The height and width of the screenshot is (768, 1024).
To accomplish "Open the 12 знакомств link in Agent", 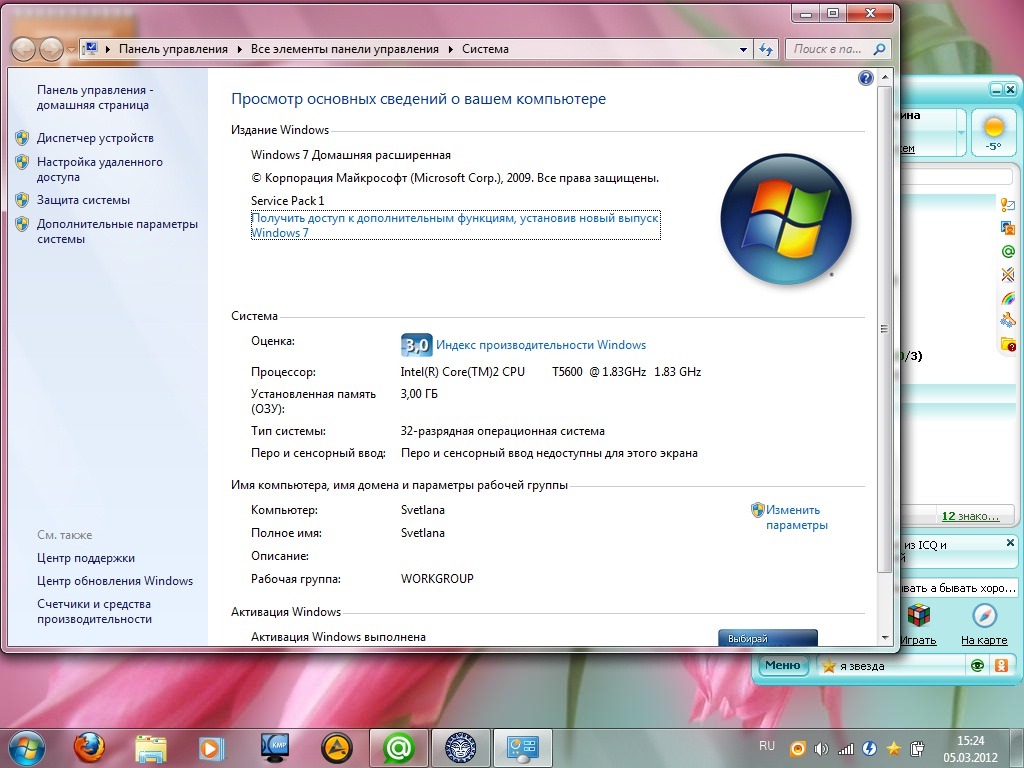I will tap(970, 516).
